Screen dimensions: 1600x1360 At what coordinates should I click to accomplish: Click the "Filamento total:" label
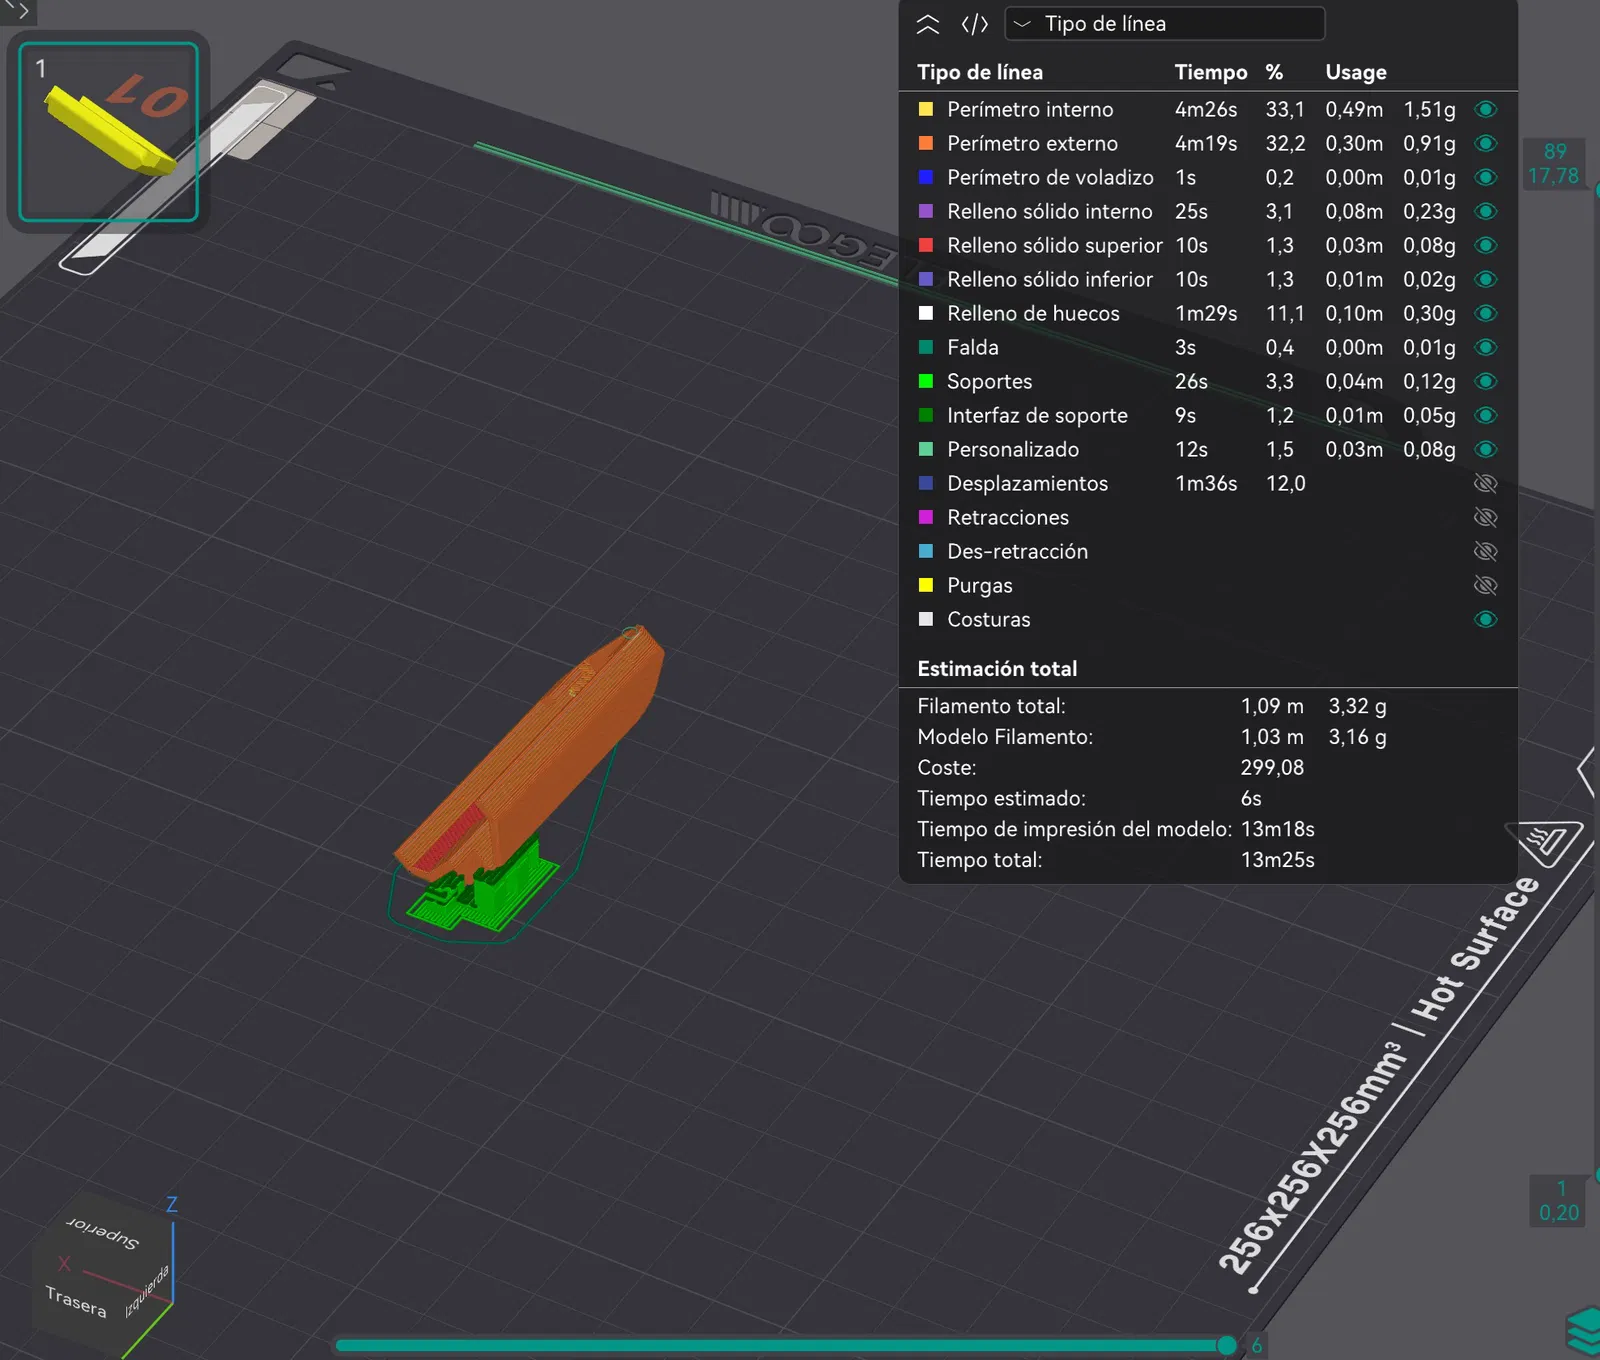[991, 706]
